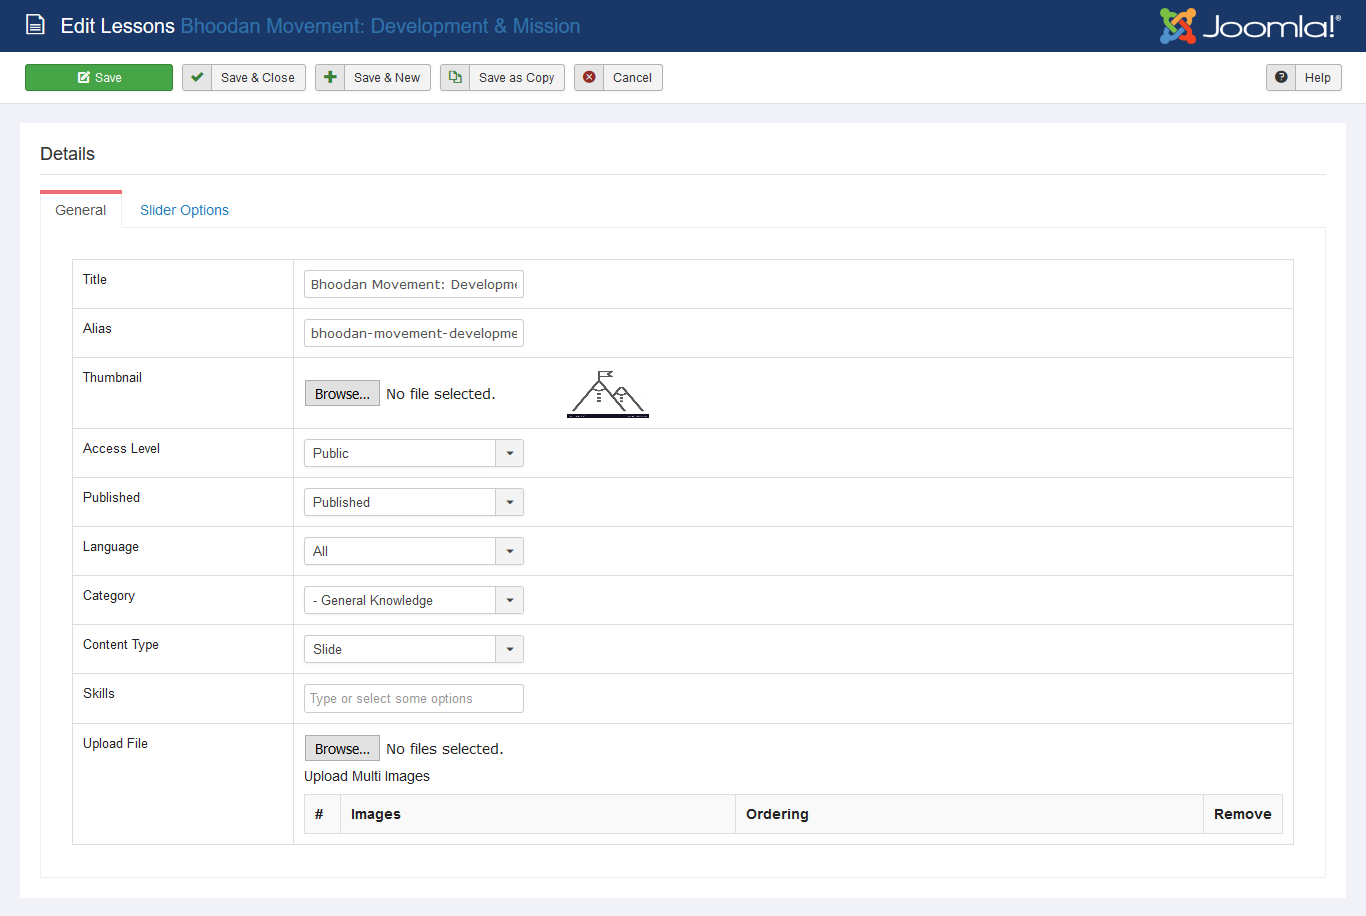Focus the Skills options input field
Image resolution: width=1366 pixels, height=916 pixels.
[x=413, y=699]
